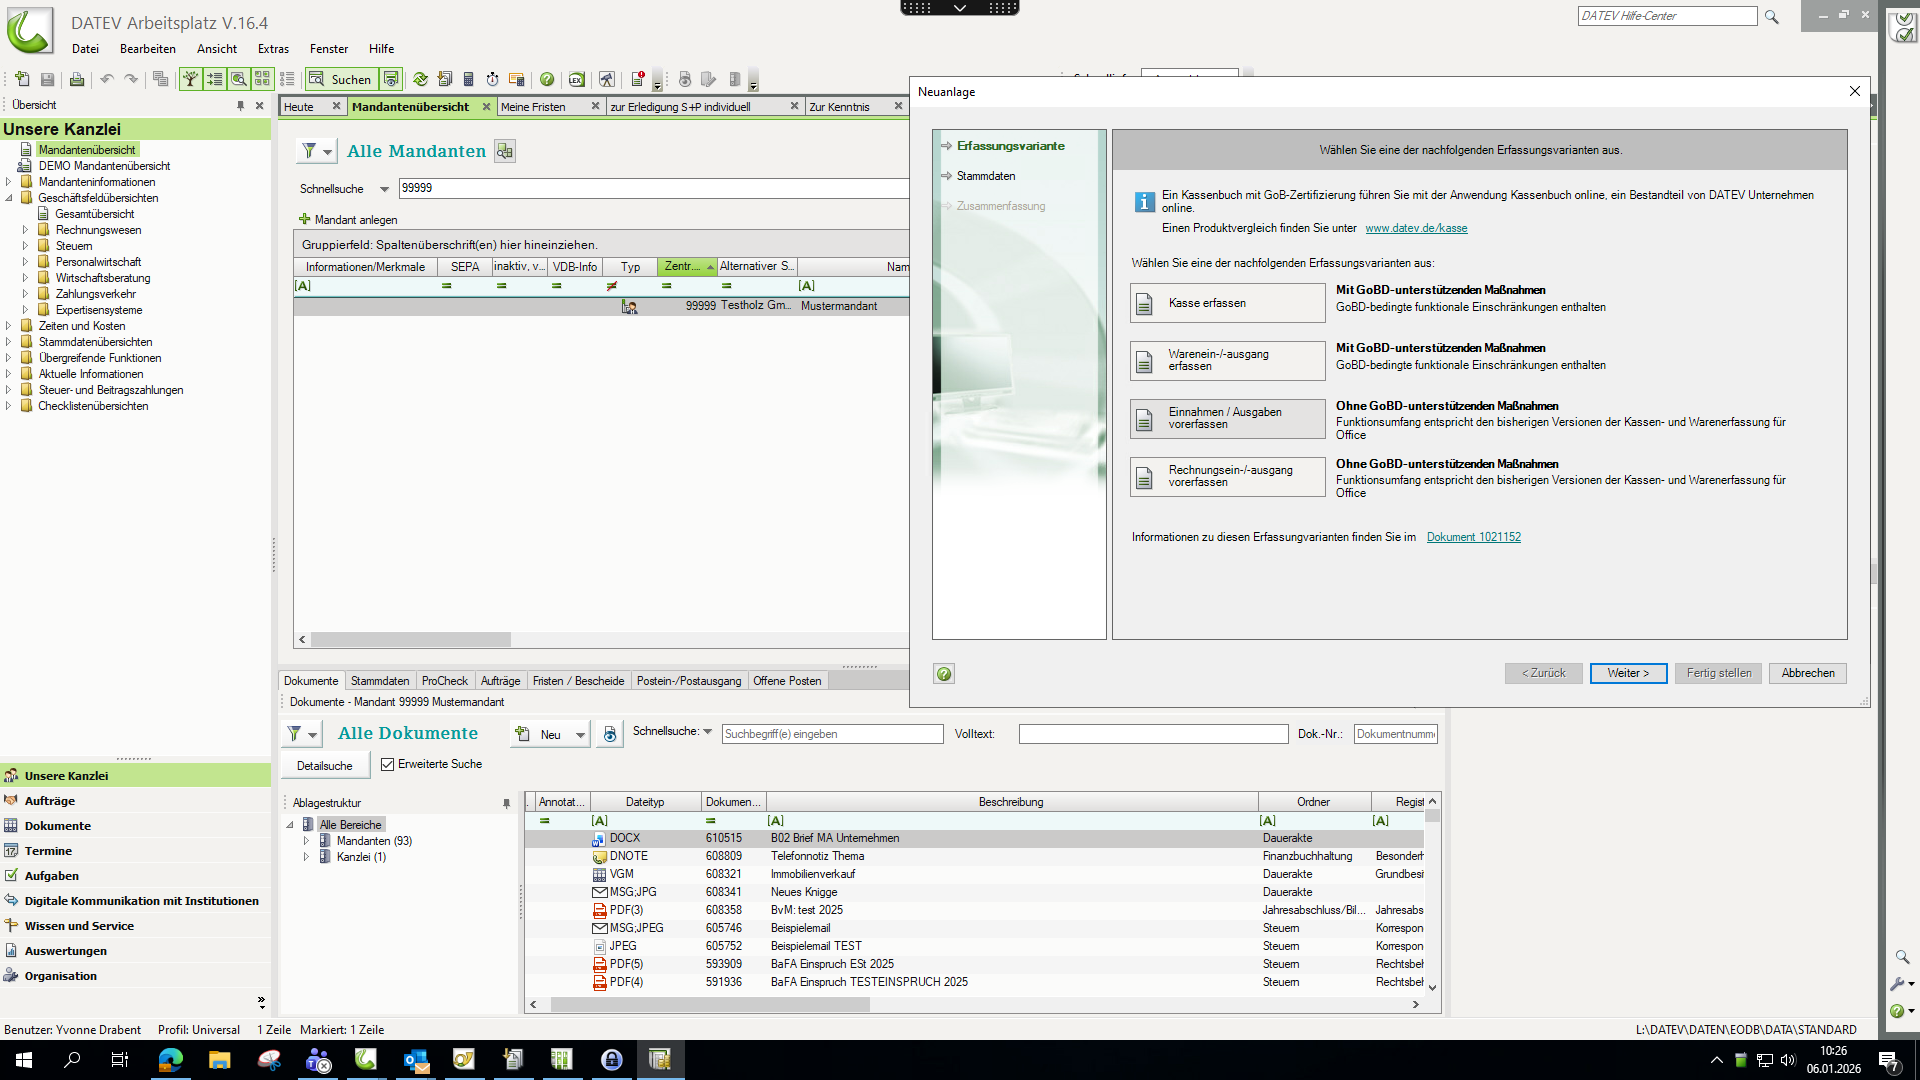Viewport: 1920px width, 1080px height.
Task: Toggle the pin on Übersicht panel
Action: tap(240, 106)
